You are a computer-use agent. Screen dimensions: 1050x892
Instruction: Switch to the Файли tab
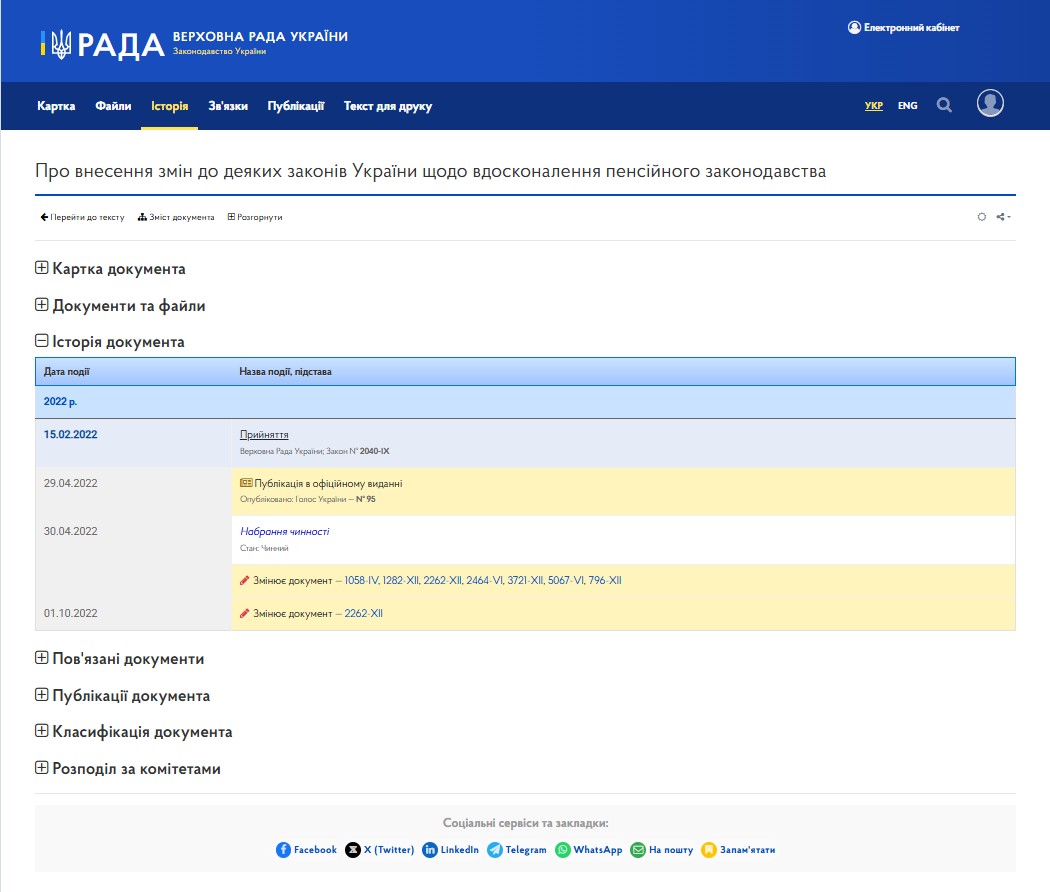113,106
